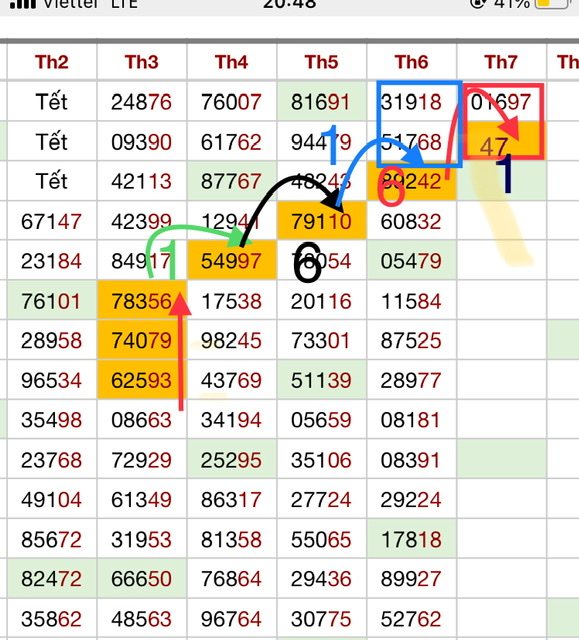The image size is (579, 640).
Task: Select green cell 17818 in Th6
Action: click(x=411, y=539)
